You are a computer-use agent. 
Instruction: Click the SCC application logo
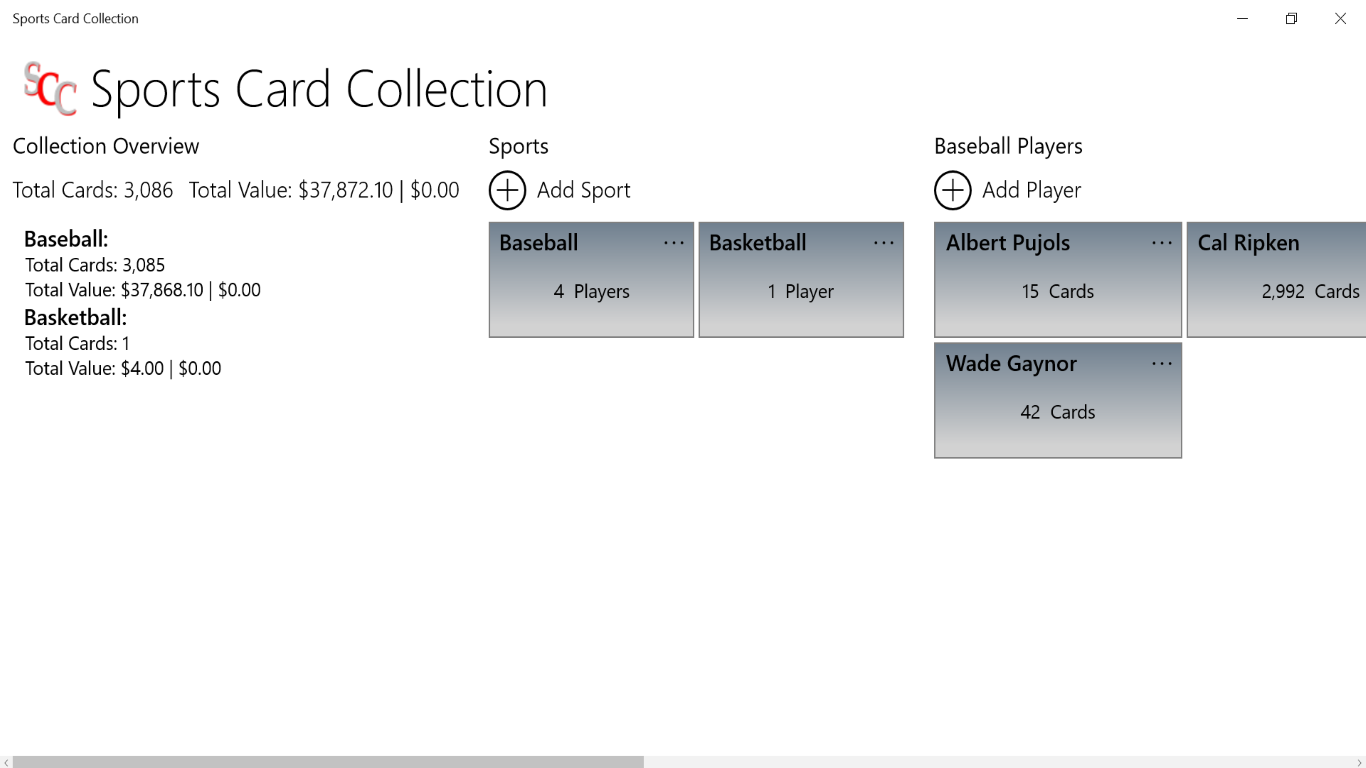pyautogui.click(x=48, y=88)
